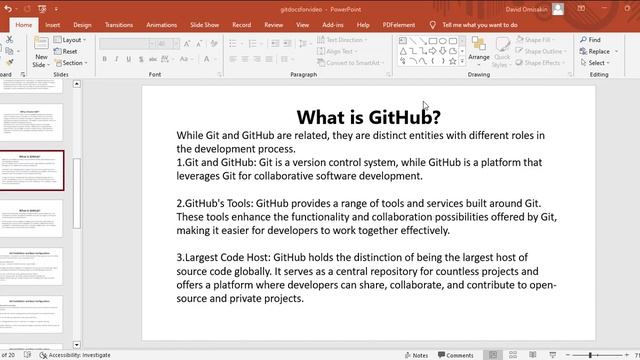640x360 pixels.
Task: Click the Replace button
Action: tap(595, 51)
